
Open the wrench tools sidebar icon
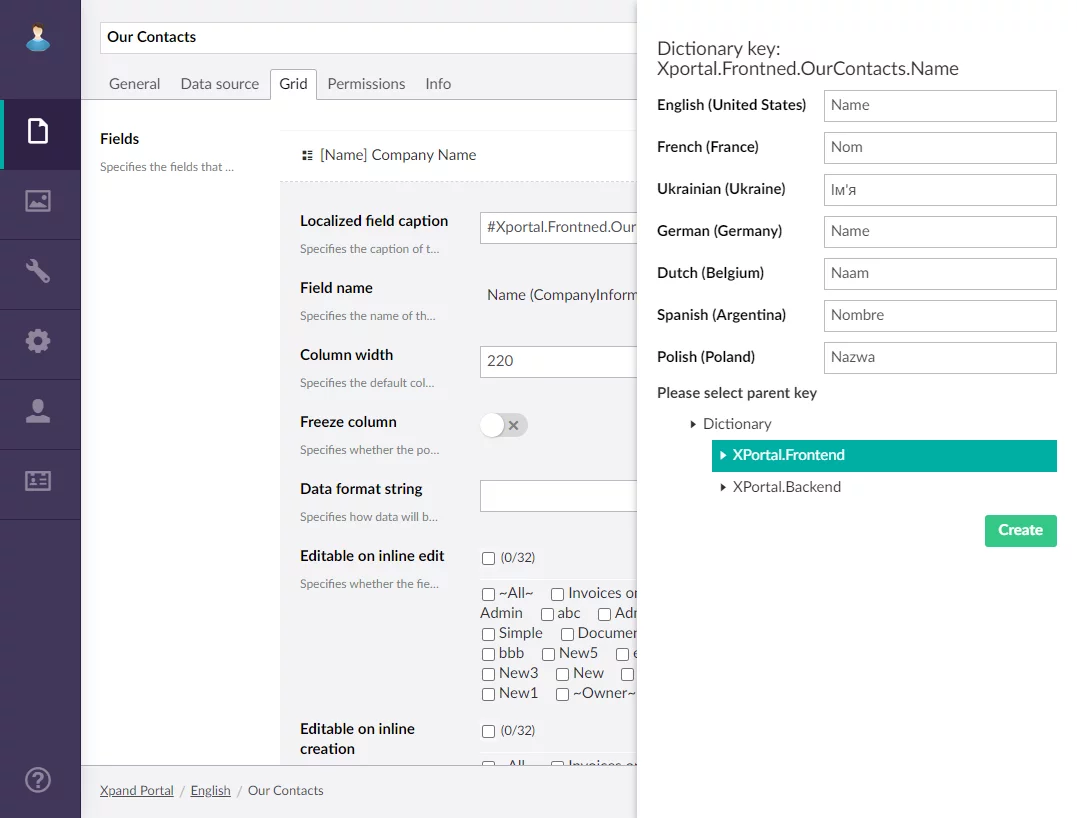click(x=38, y=271)
